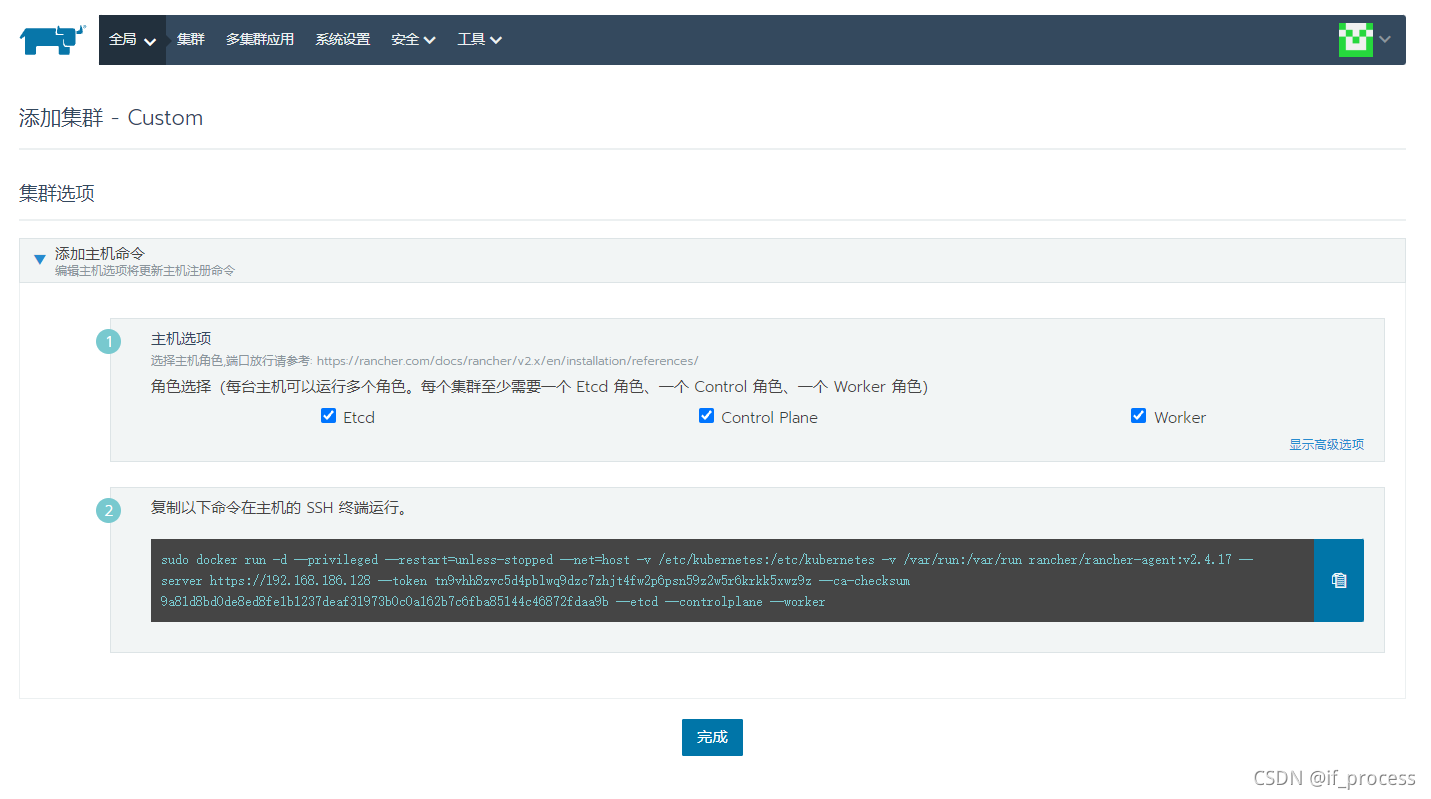Click the 复制以下命令 instruction text
The width and height of the screenshot is (1431, 799).
pyautogui.click(x=279, y=508)
